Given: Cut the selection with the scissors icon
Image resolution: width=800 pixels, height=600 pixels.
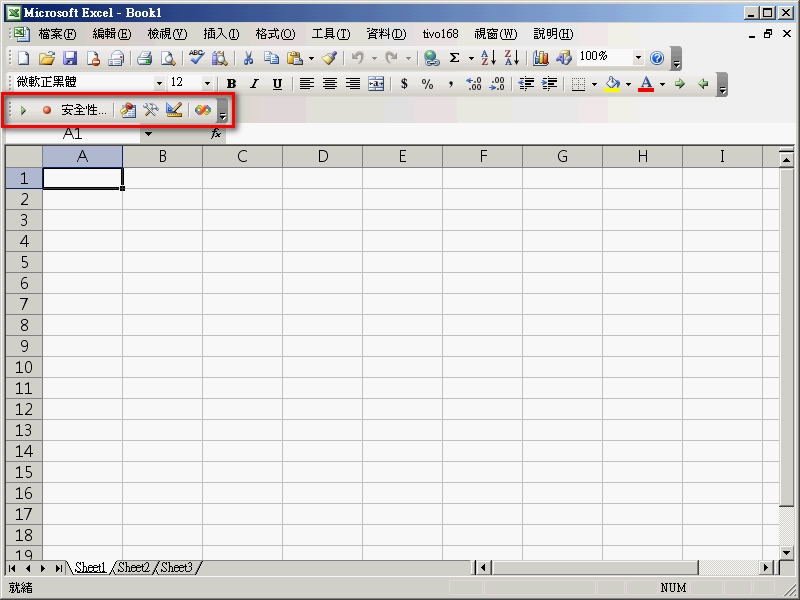Looking at the screenshot, I should tap(248, 58).
